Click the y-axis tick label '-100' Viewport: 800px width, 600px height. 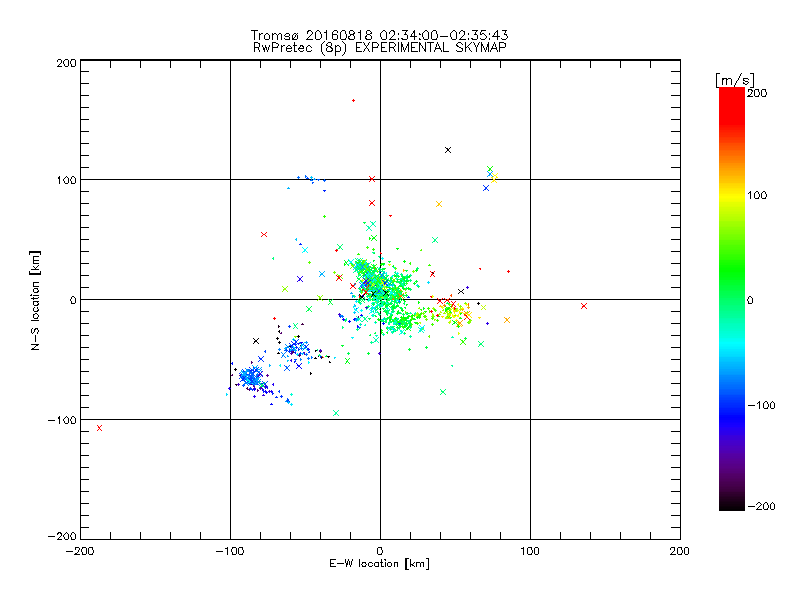62,420
